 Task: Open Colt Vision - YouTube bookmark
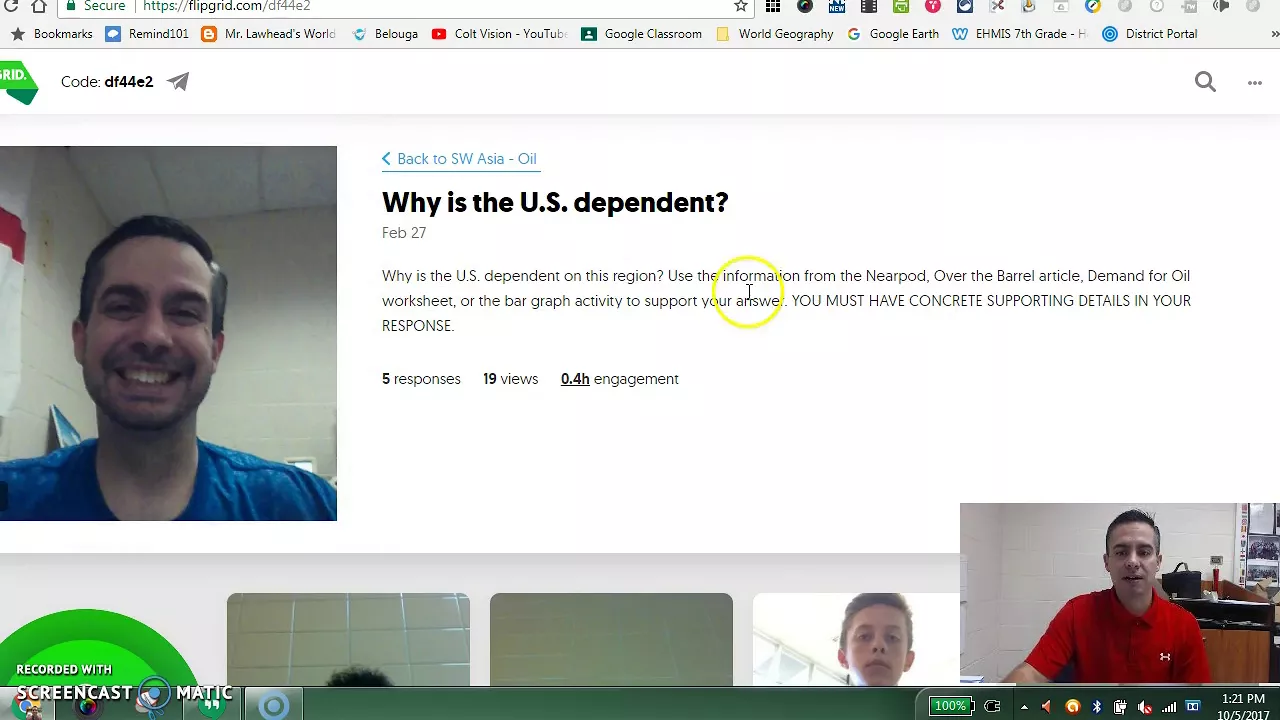[x=499, y=34]
